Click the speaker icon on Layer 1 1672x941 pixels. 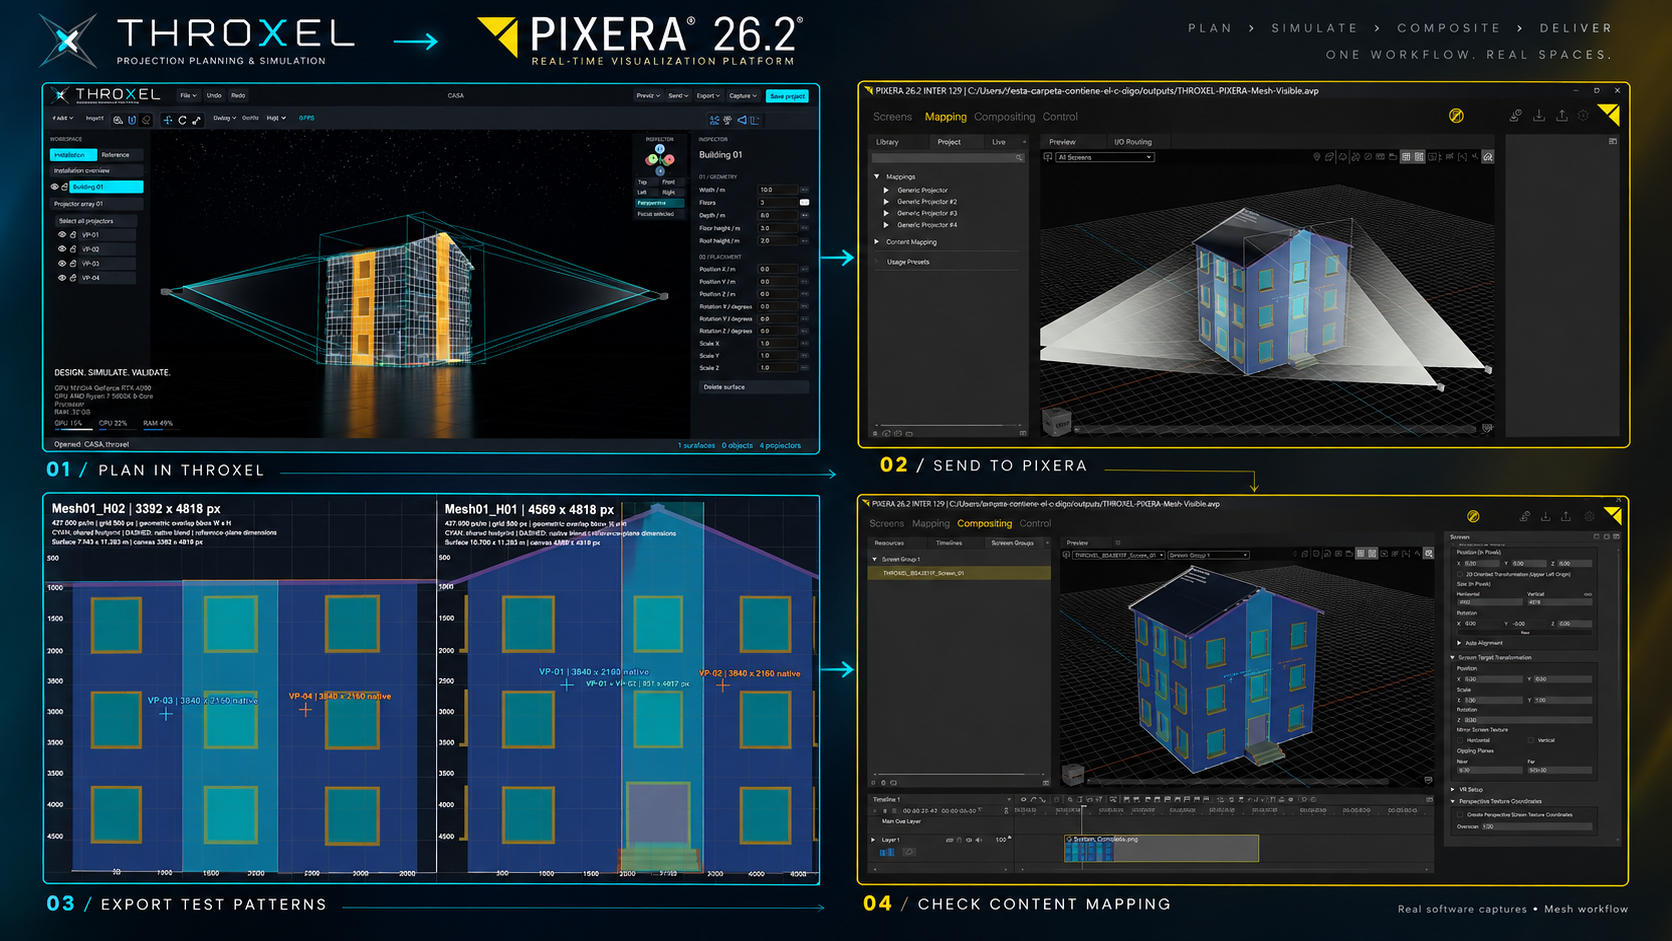(979, 840)
